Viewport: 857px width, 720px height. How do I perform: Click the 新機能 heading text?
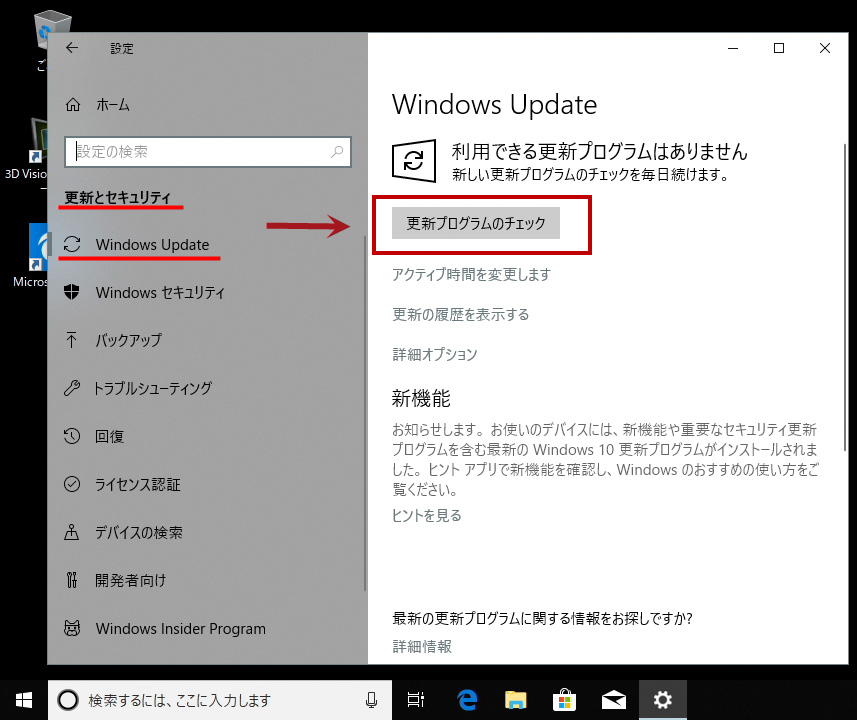pos(421,398)
